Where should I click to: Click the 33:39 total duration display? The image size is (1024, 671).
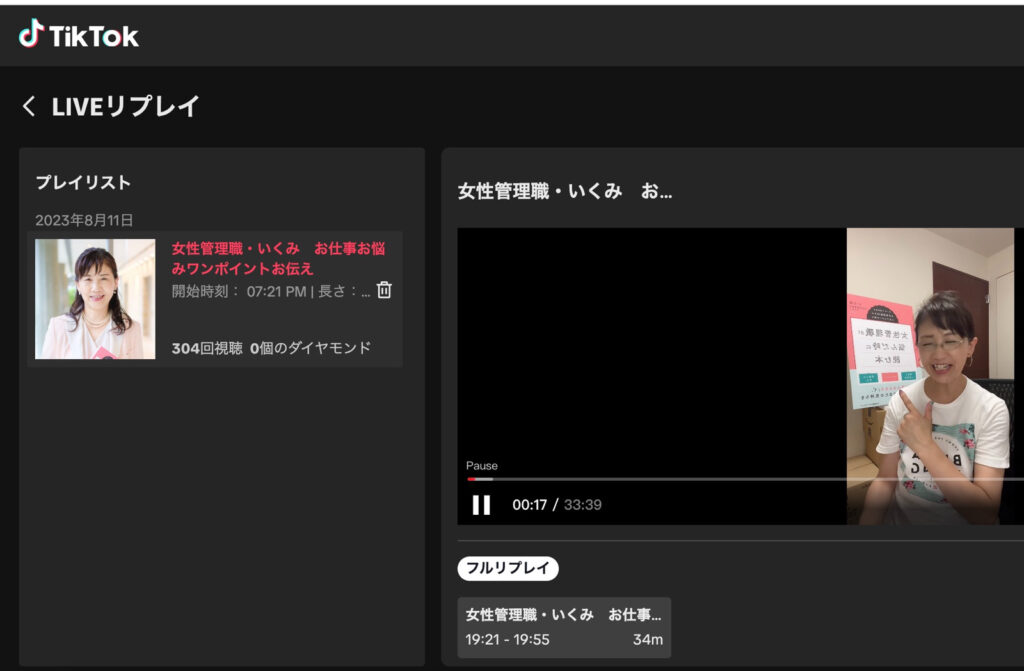click(583, 505)
